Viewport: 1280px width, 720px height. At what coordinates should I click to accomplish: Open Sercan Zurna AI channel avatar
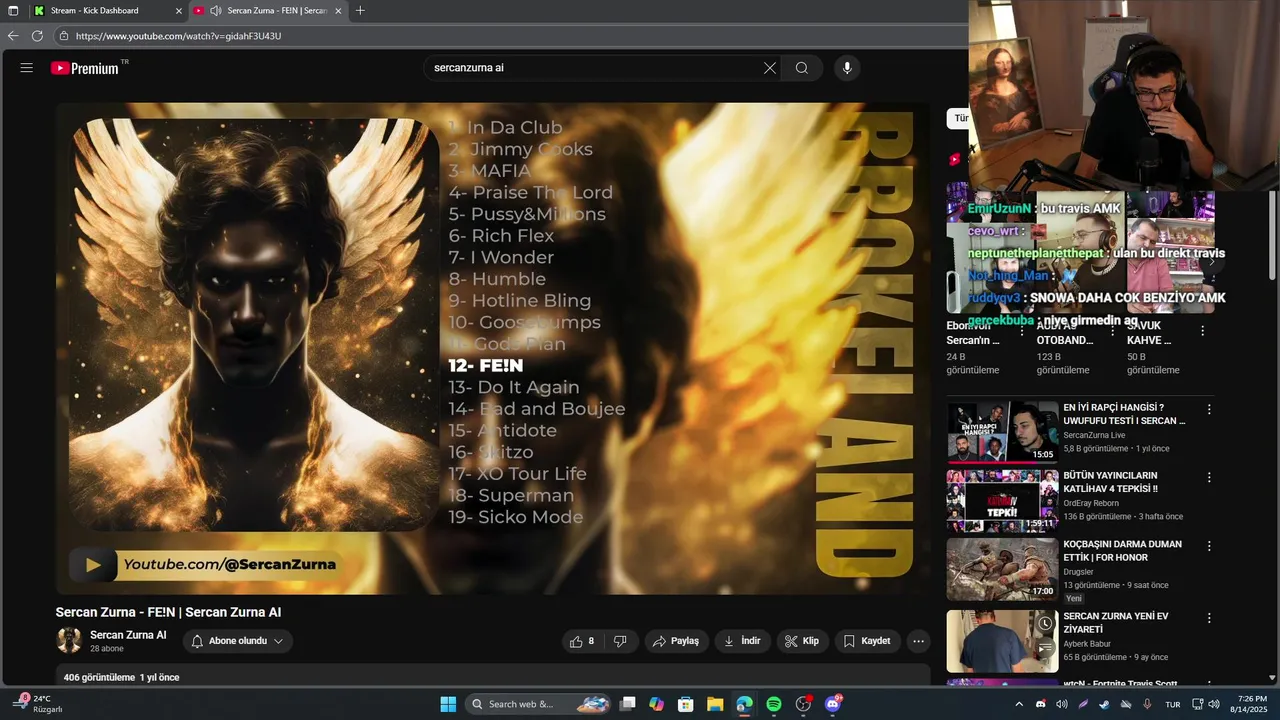click(x=69, y=640)
